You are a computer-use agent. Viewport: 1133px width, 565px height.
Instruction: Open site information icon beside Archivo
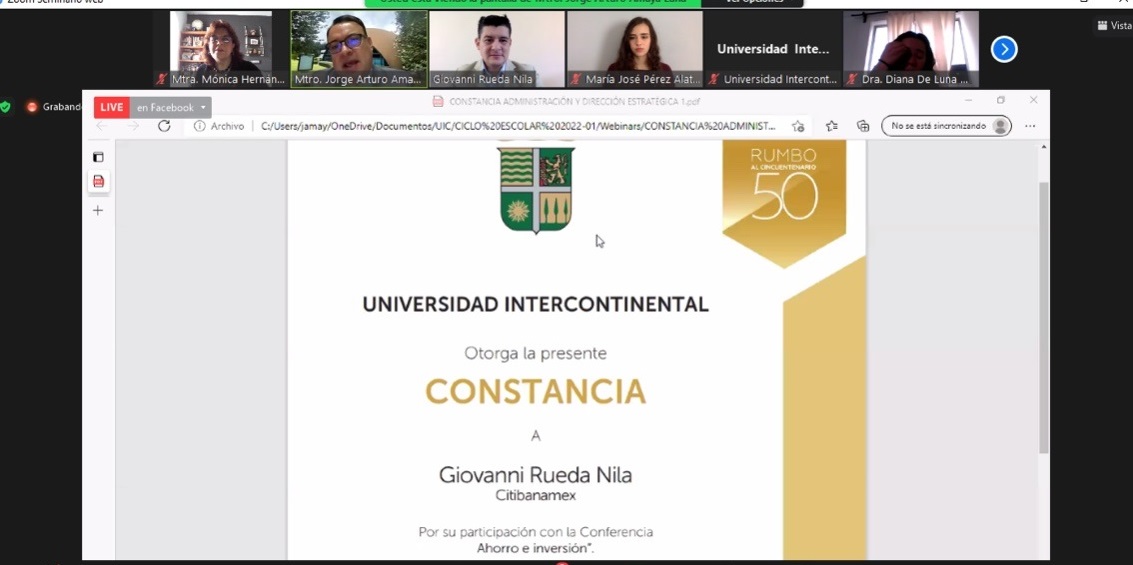(199, 126)
